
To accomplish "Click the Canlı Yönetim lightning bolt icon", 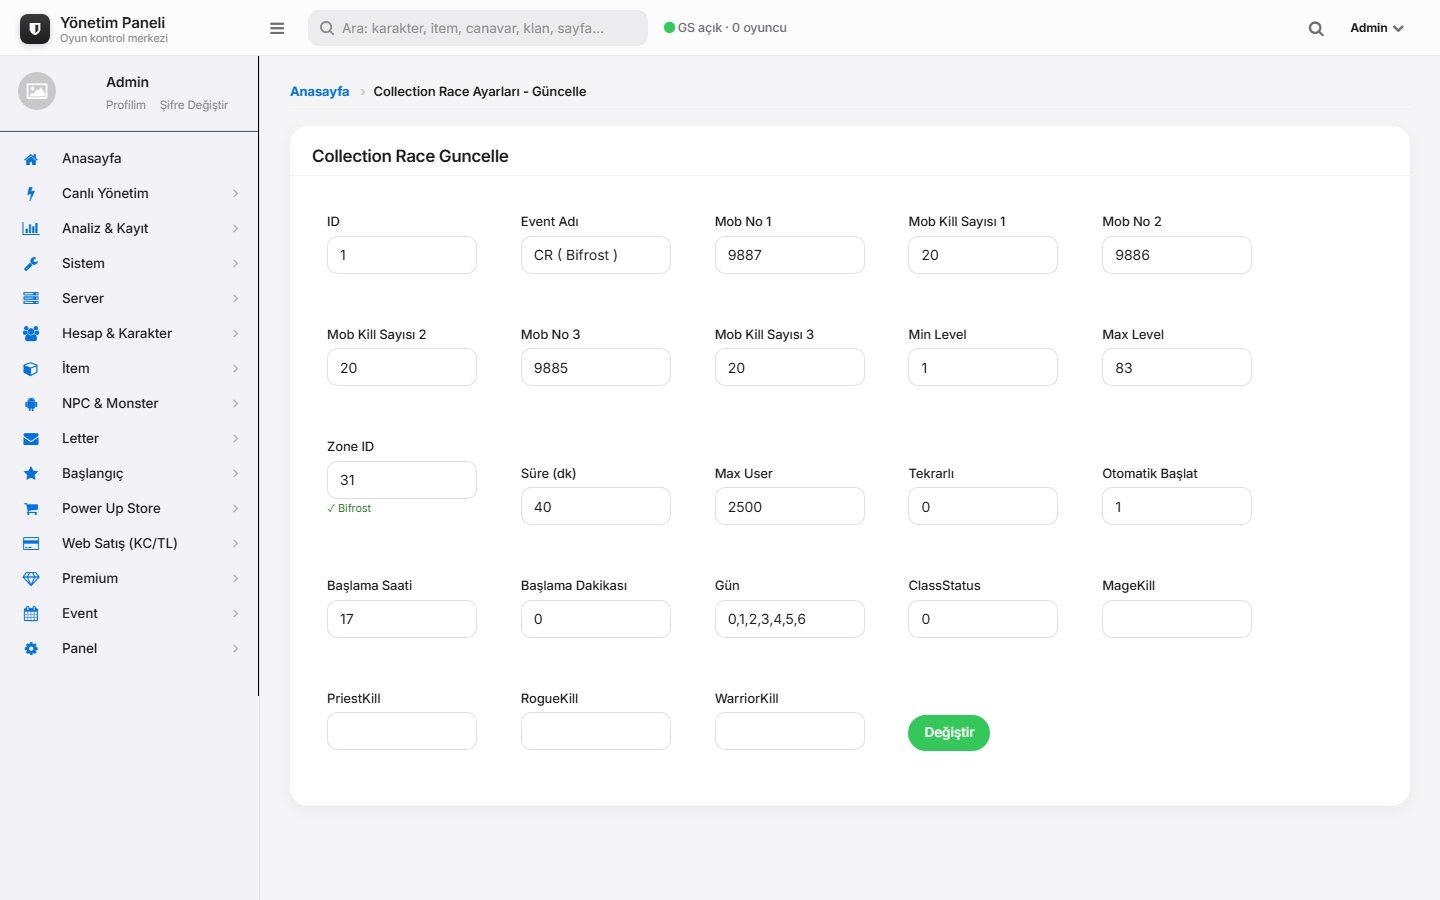I will (x=31, y=194).
